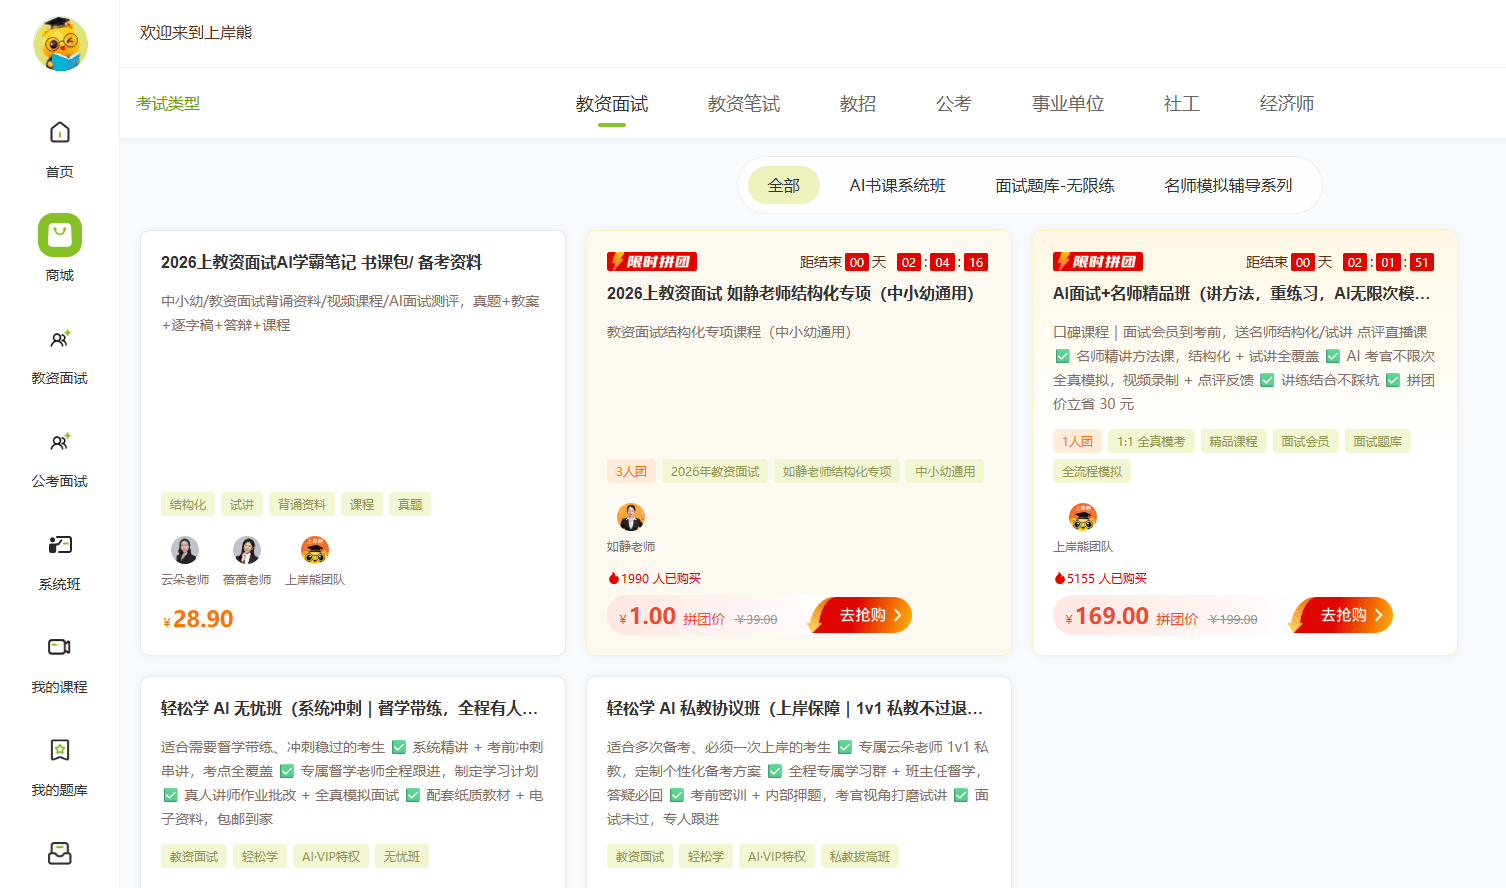
Task: Select the 全部 filter pill
Action: click(784, 185)
